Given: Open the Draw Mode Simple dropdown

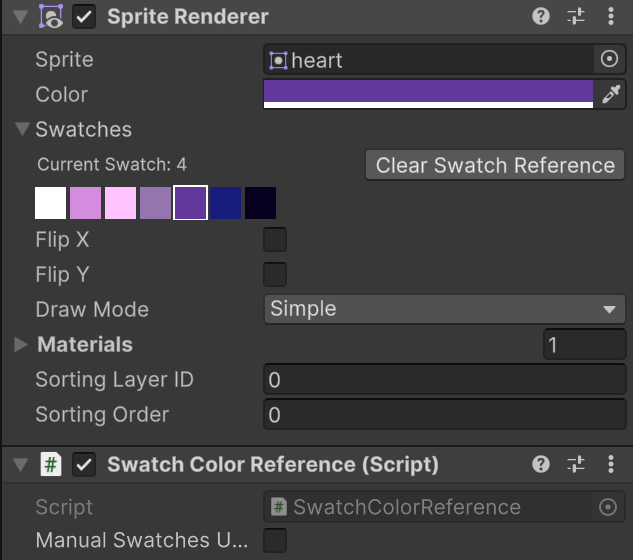Looking at the screenshot, I should (x=444, y=309).
